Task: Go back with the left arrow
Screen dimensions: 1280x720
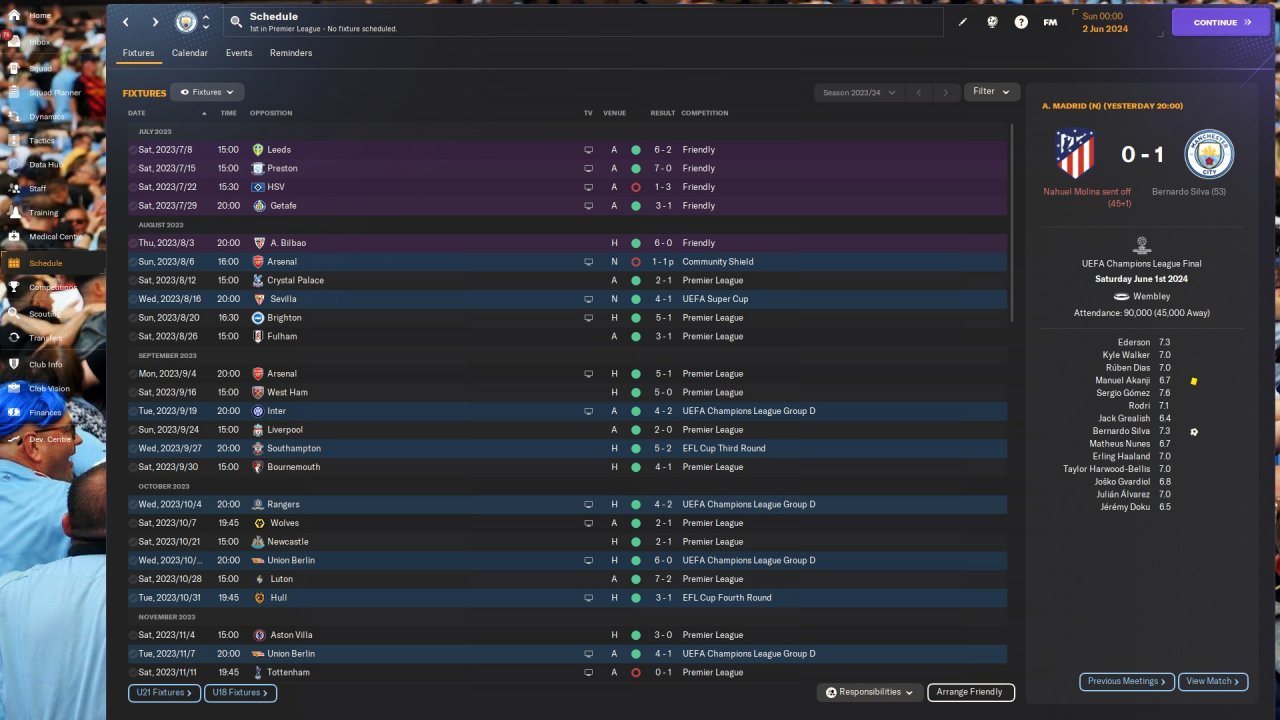Action: click(126, 22)
